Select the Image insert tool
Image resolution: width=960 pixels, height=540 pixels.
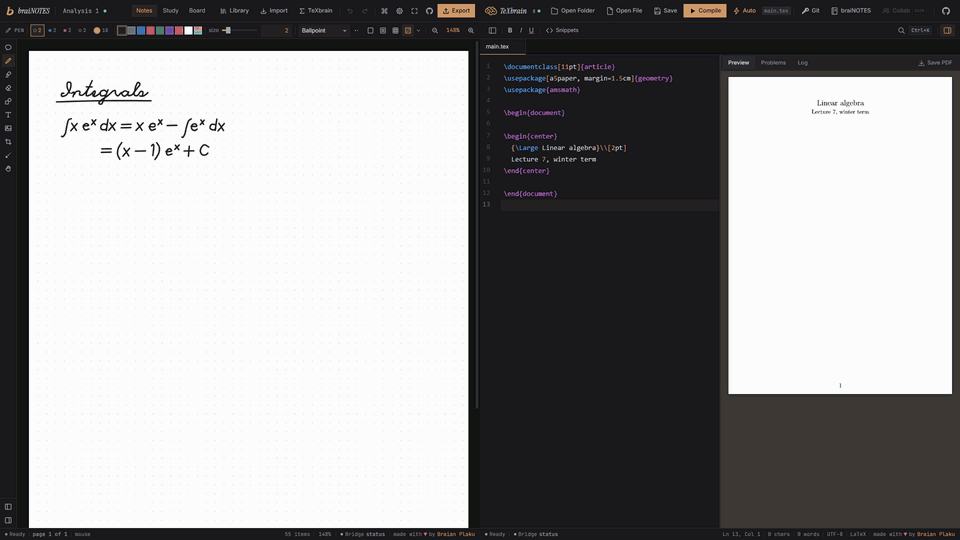click(8, 128)
